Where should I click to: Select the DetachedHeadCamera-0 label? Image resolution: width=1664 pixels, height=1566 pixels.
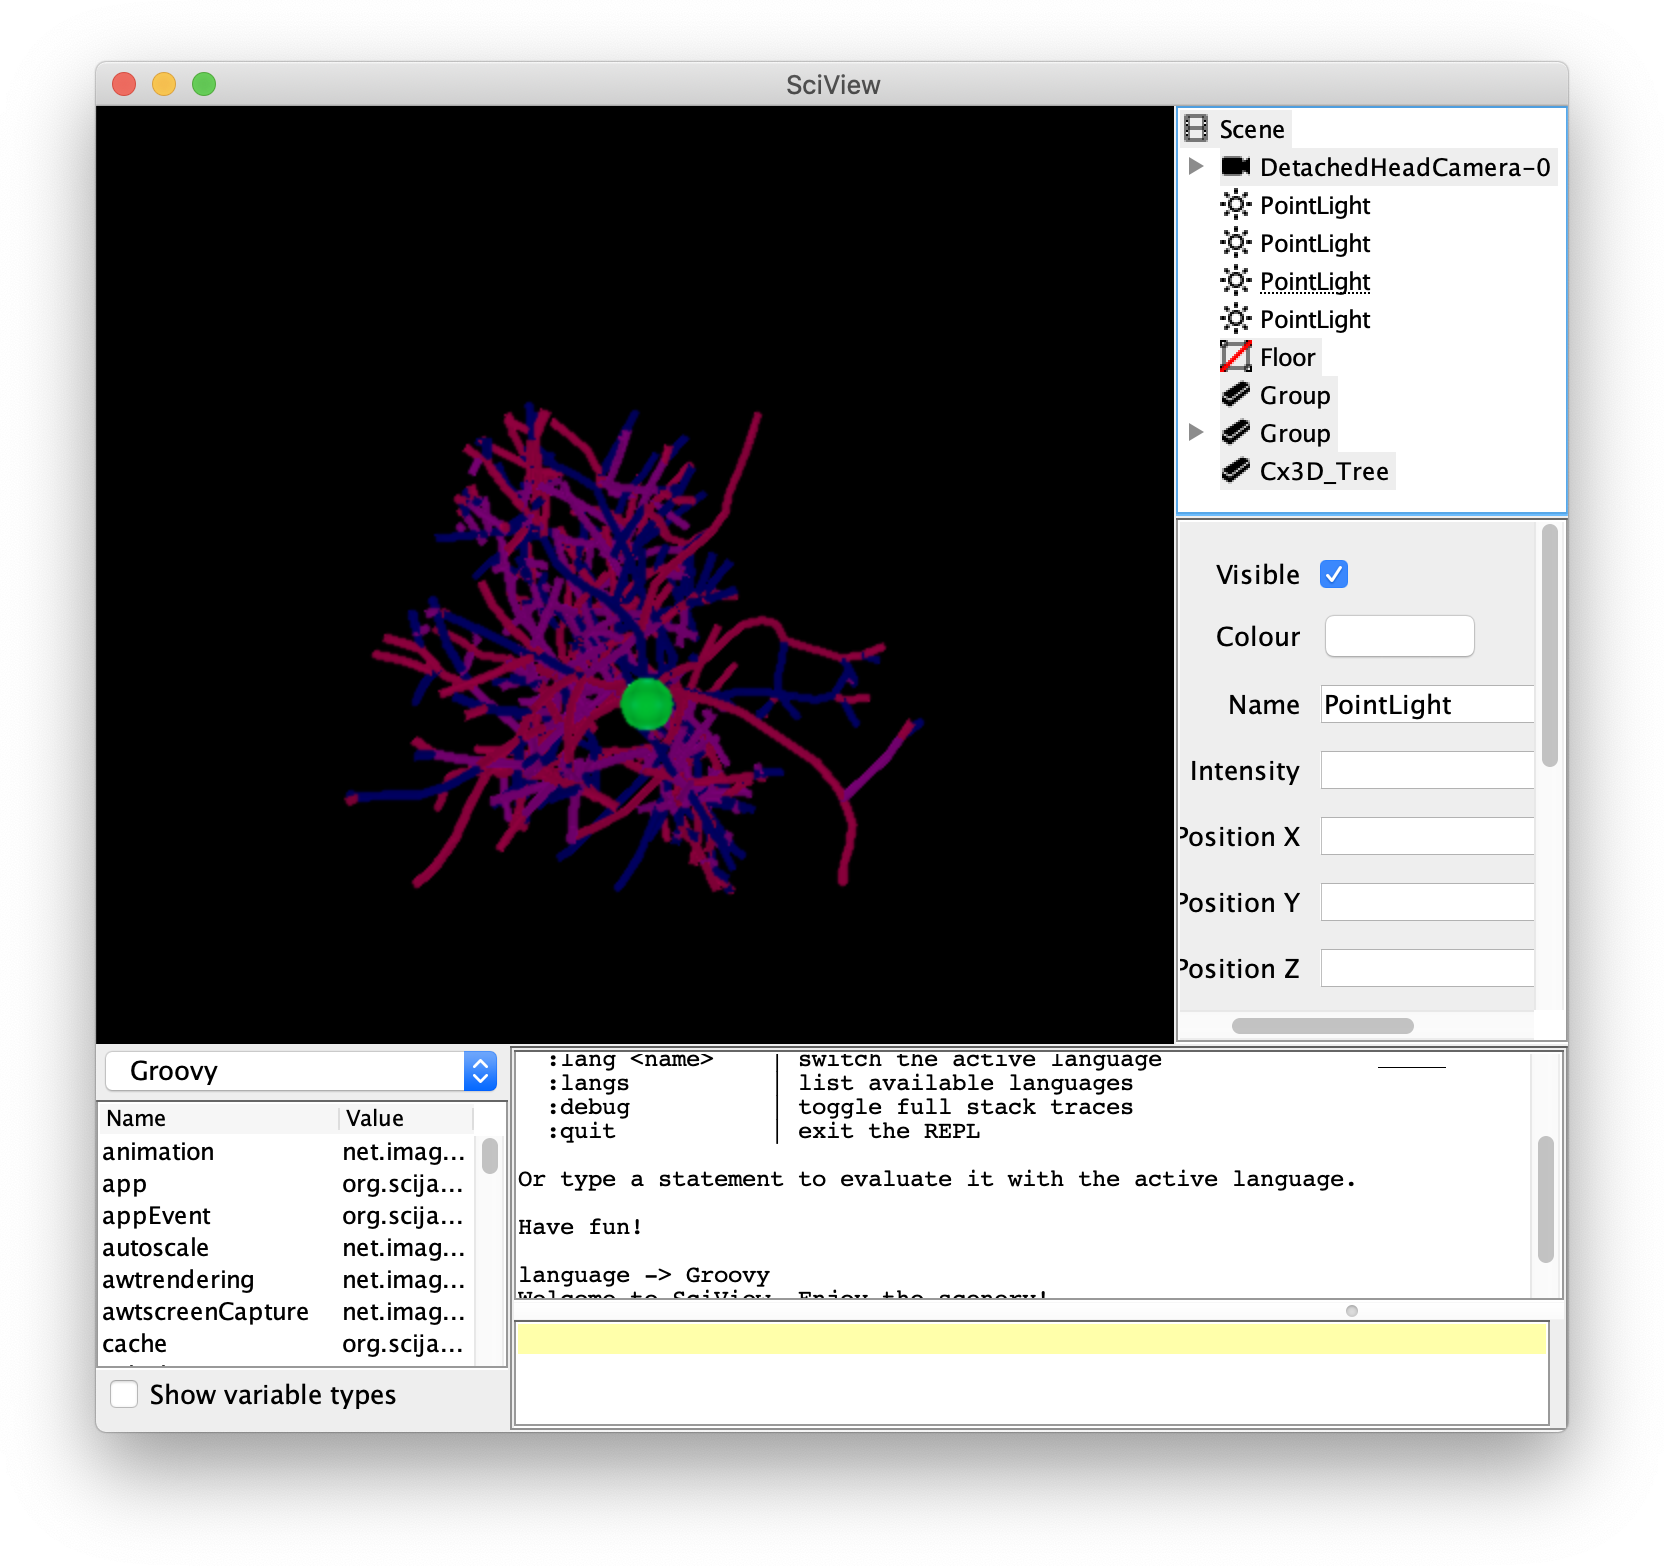point(1405,167)
